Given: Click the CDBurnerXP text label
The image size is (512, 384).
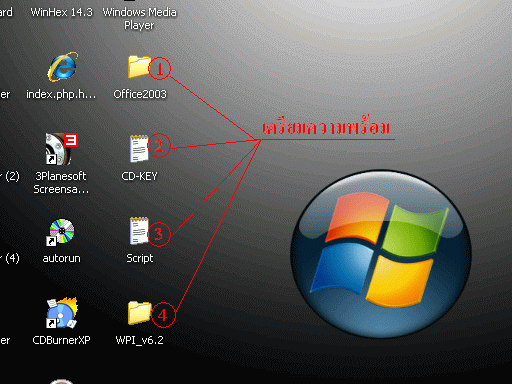Looking at the screenshot, I should pos(61,340).
